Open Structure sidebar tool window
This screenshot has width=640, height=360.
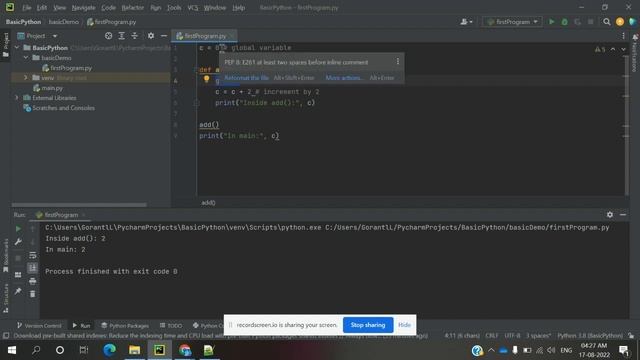click(5, 298)
